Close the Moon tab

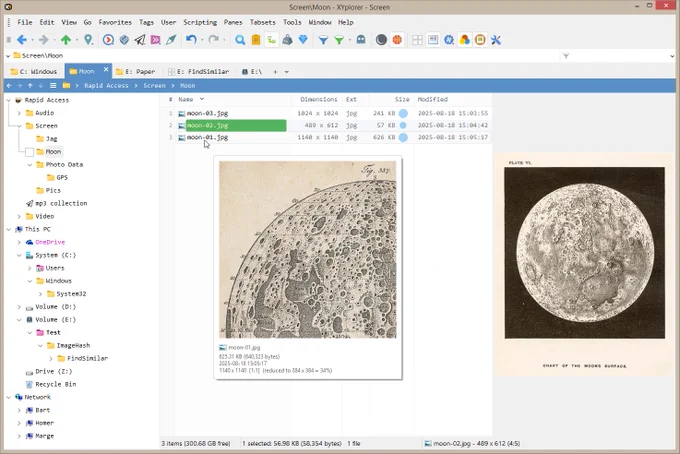point(106,69)
